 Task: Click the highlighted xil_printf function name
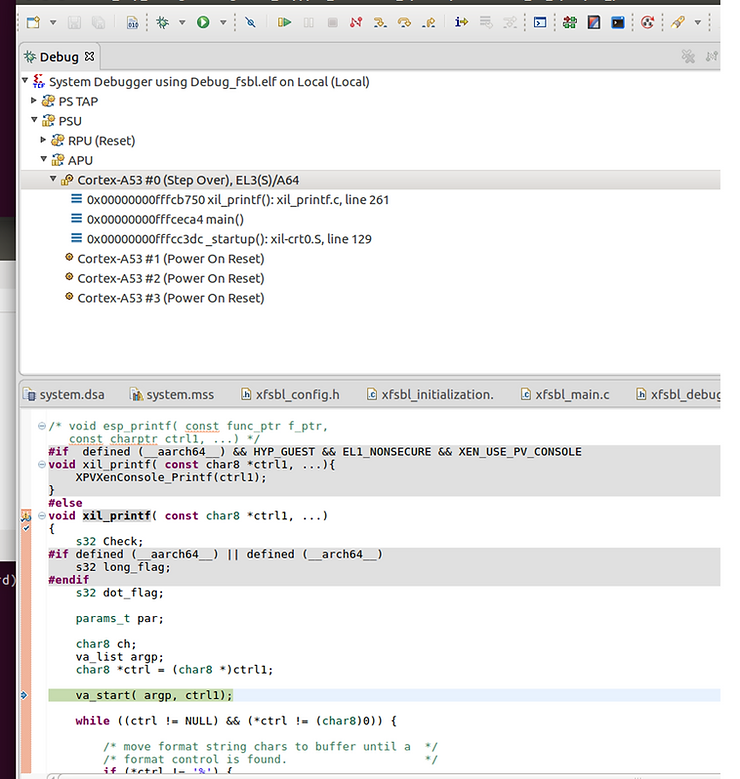point(116,516)
